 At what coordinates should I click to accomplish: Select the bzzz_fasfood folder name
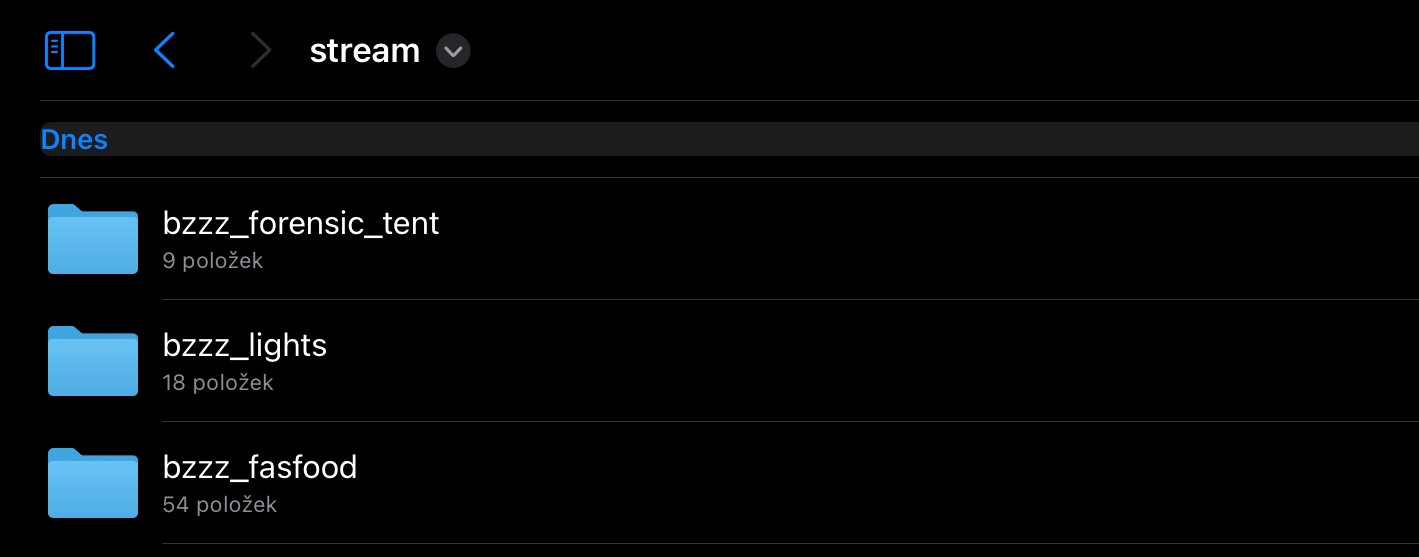(x=260, y=467)
